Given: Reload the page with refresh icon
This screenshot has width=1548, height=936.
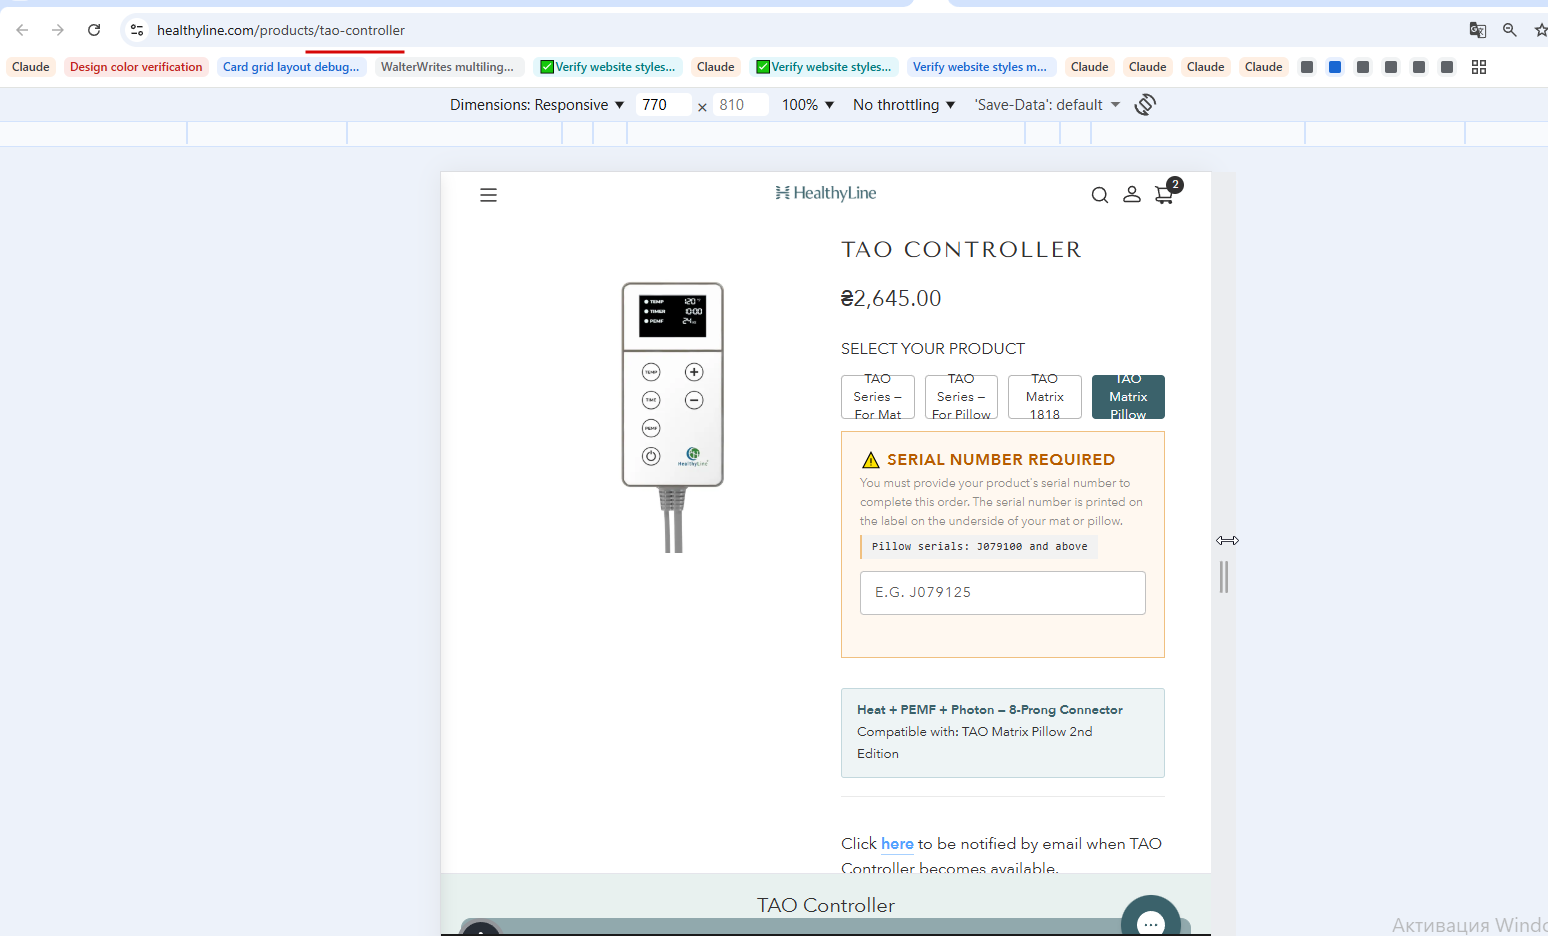Looking at the screenshot, I should click(94, 30).
